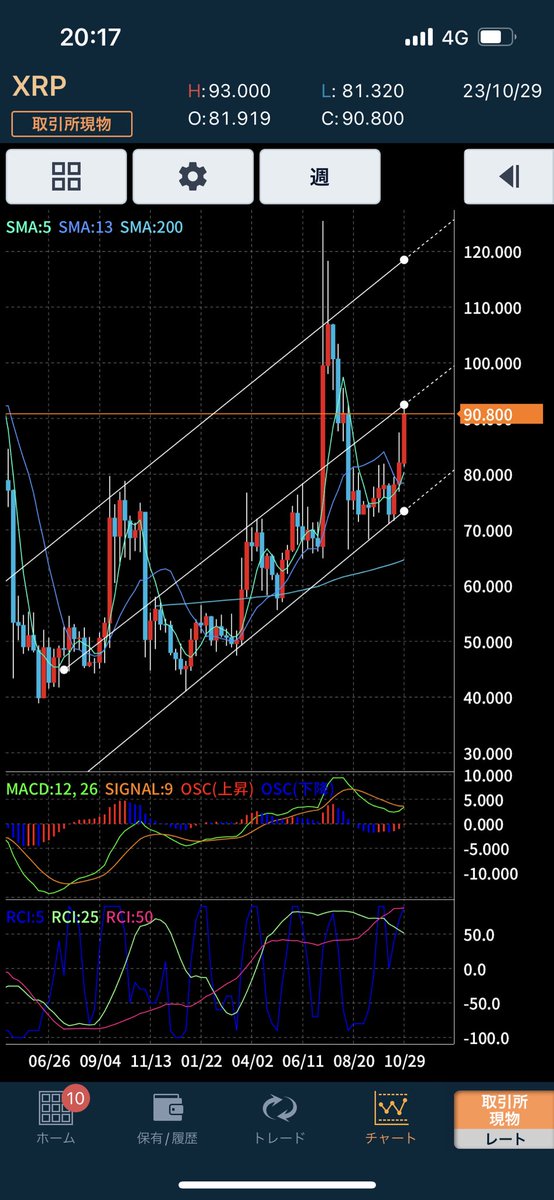Image resolution: width=554 pixels, height=1200 pixels.
Task: Tap the SMA:5 indicator label
Action: (x=27, y=227)
